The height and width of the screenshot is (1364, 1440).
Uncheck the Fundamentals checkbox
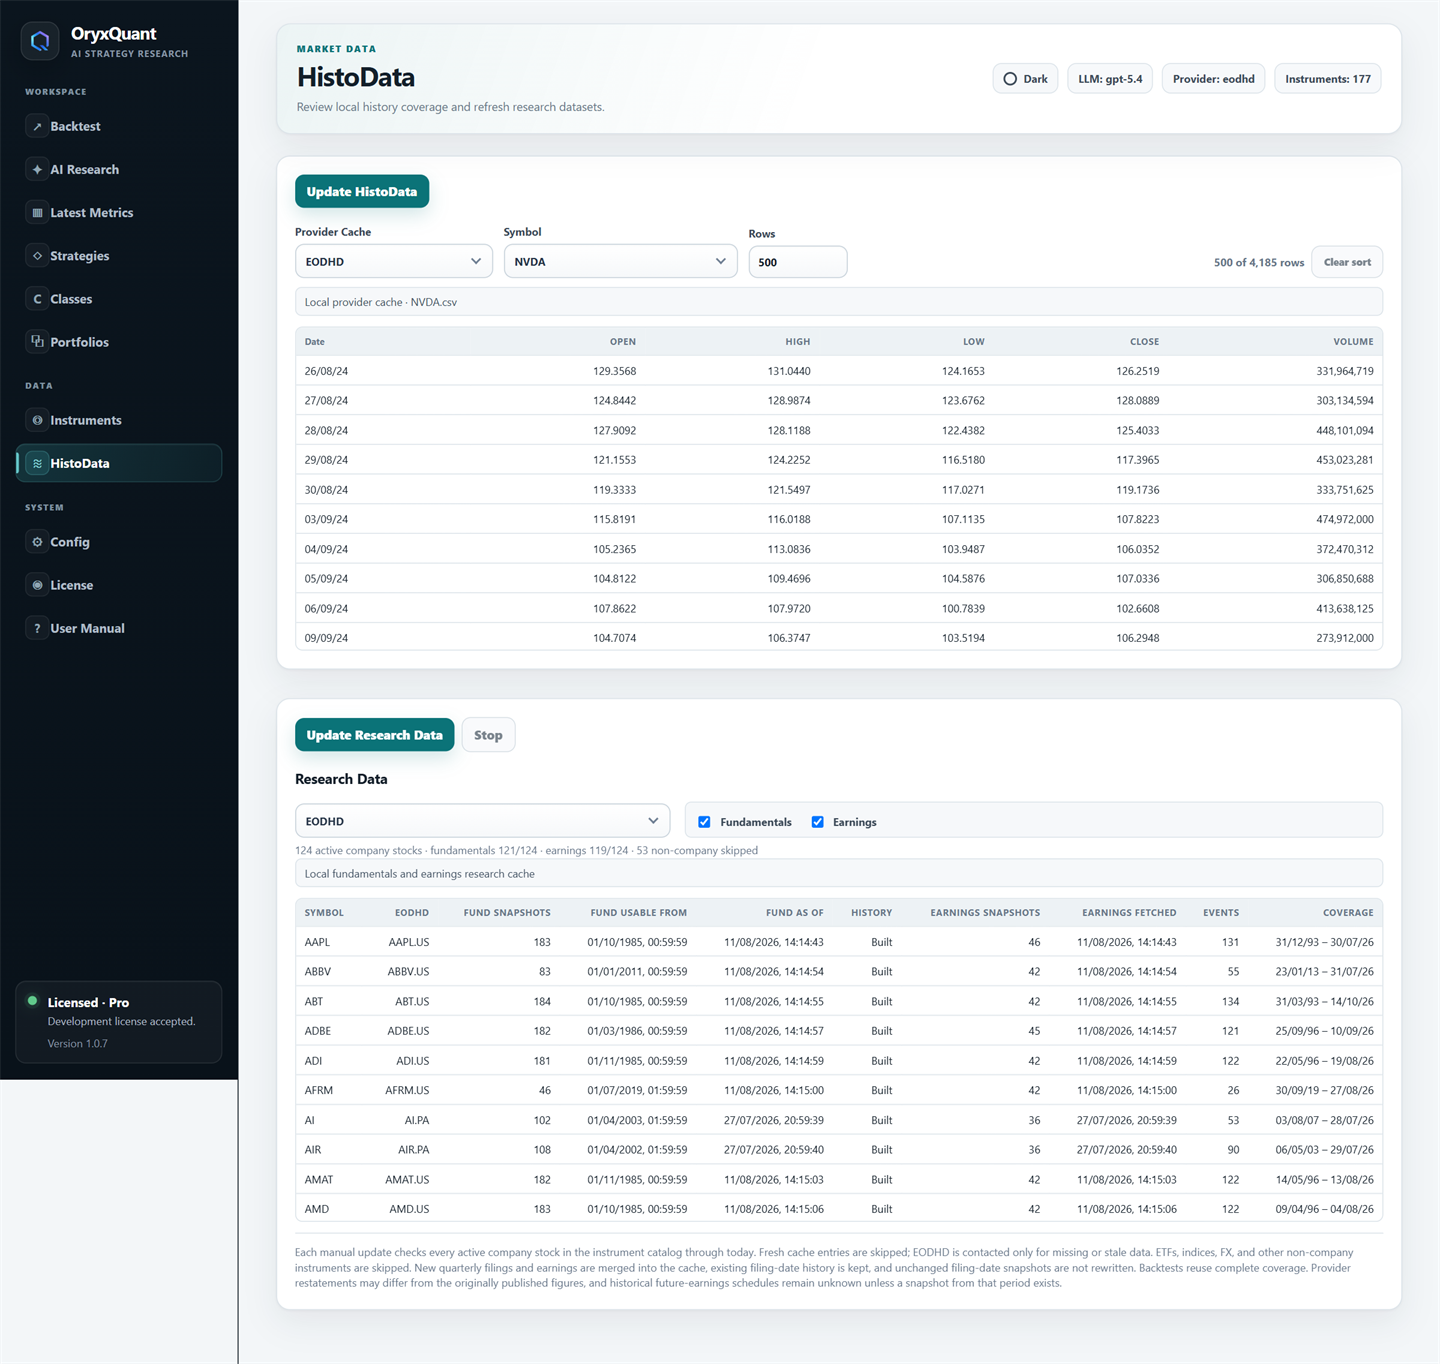704,822
